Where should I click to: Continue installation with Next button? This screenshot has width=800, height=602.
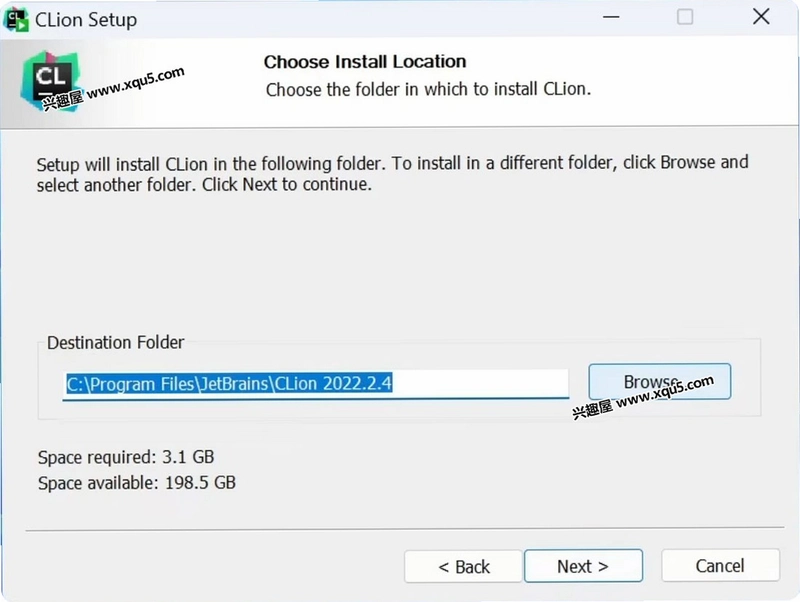[x=583, y=566]
